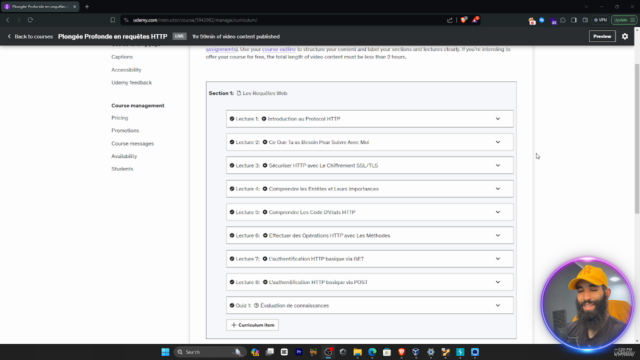Expand Lecture 4 Comprendre les Entêtes chevron

click(x=498, y=189)
